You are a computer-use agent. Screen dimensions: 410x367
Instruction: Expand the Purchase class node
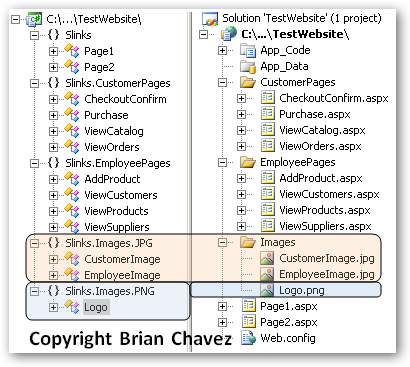point(53,115)
